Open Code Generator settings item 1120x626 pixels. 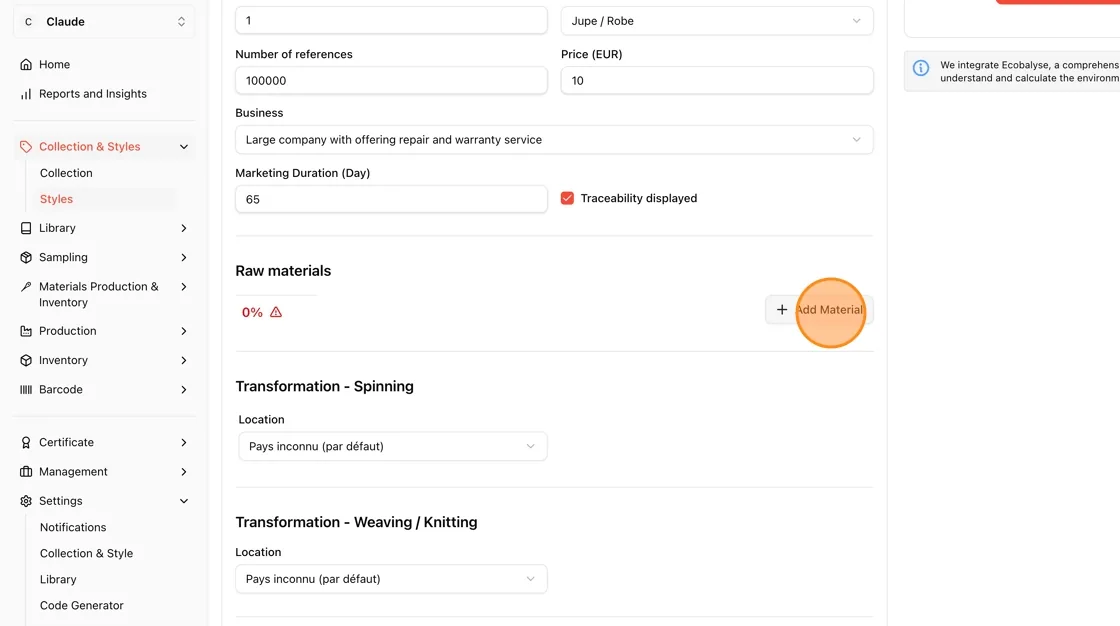[x=81, y=605]
